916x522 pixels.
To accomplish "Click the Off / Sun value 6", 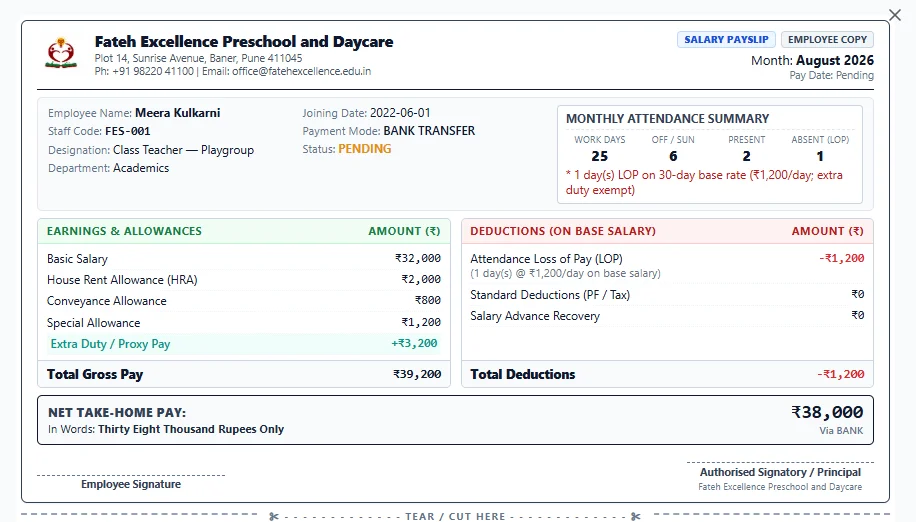I will coord(673,156).
